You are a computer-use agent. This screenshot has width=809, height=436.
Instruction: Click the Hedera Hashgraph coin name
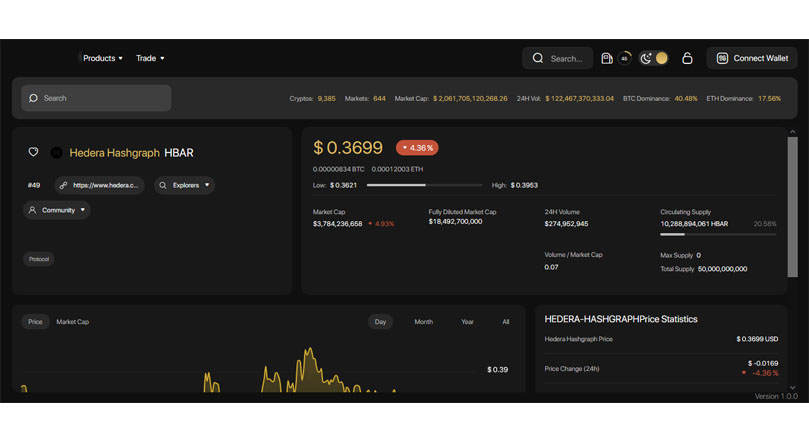tap(115, 153)
